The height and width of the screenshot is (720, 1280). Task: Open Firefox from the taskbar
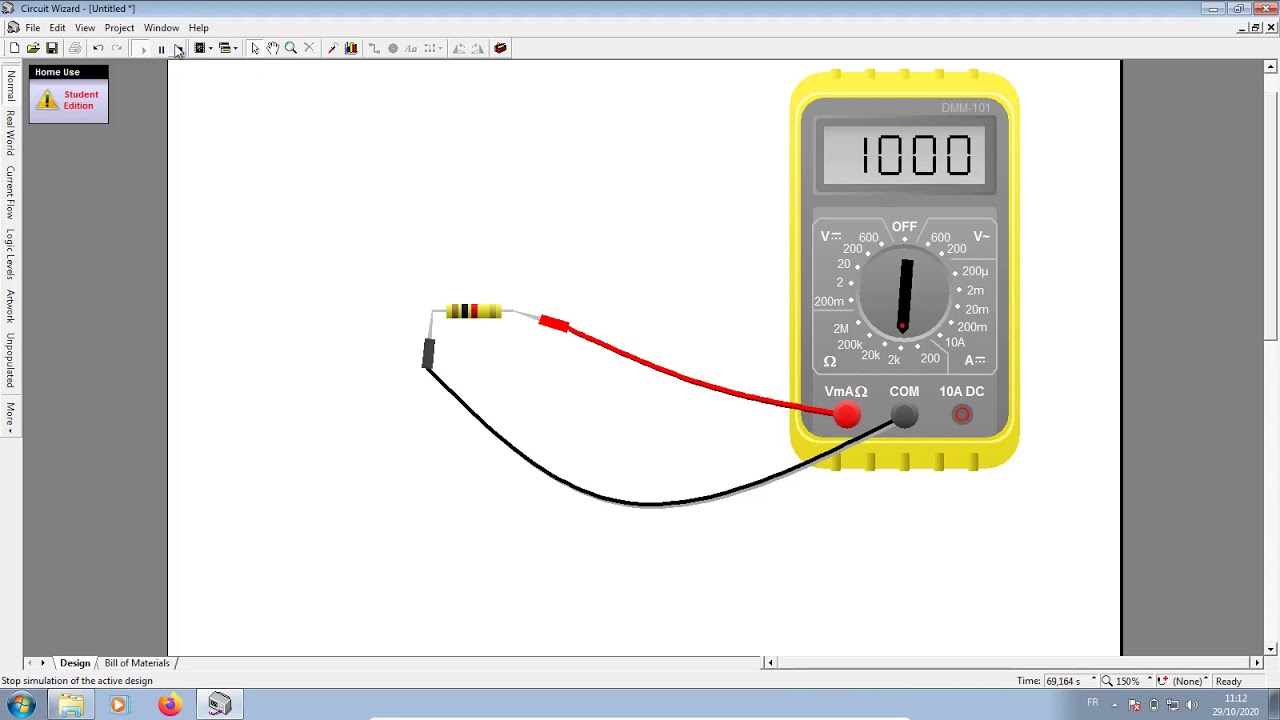pos(170,705)
